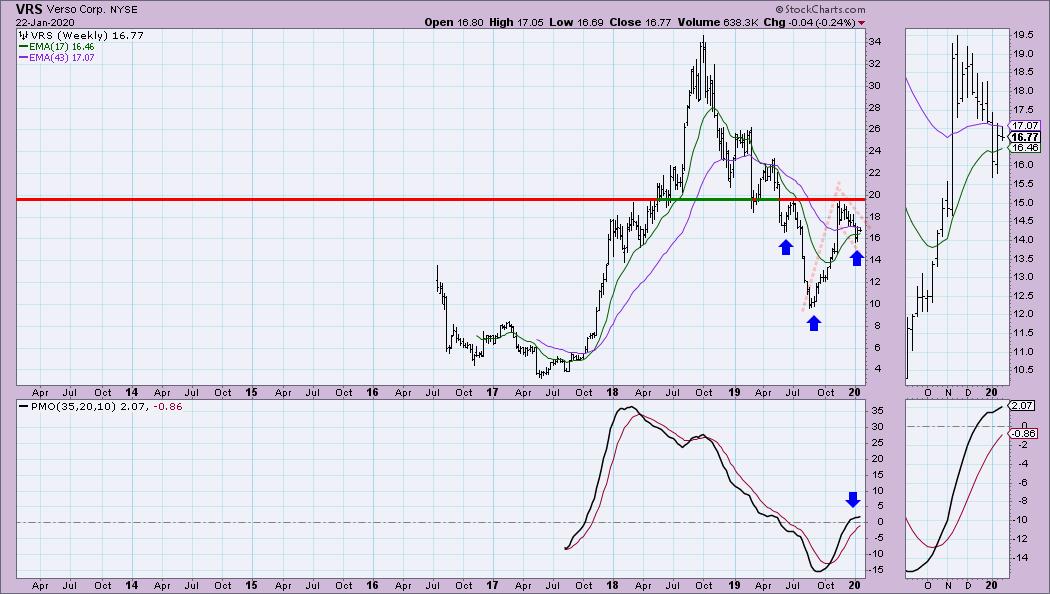1050x594 pixels.
Task: Click the red down-triangle change indicator
Action: [861, 23]
